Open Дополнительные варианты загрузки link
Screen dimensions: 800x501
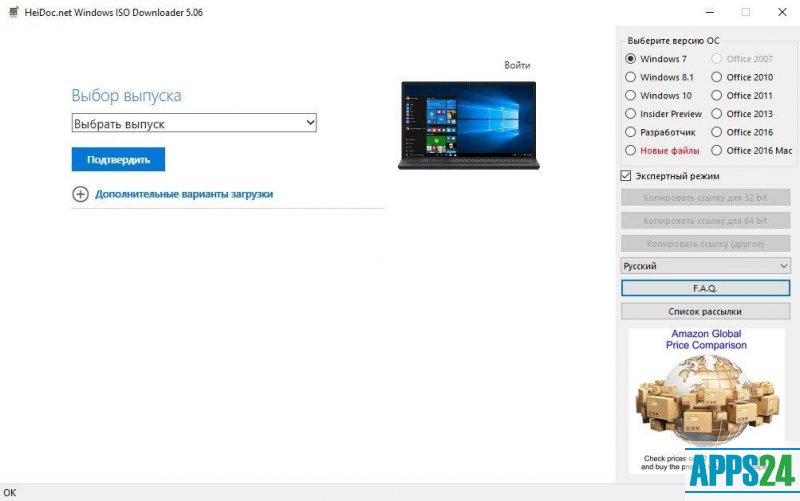tap(184, 194)
